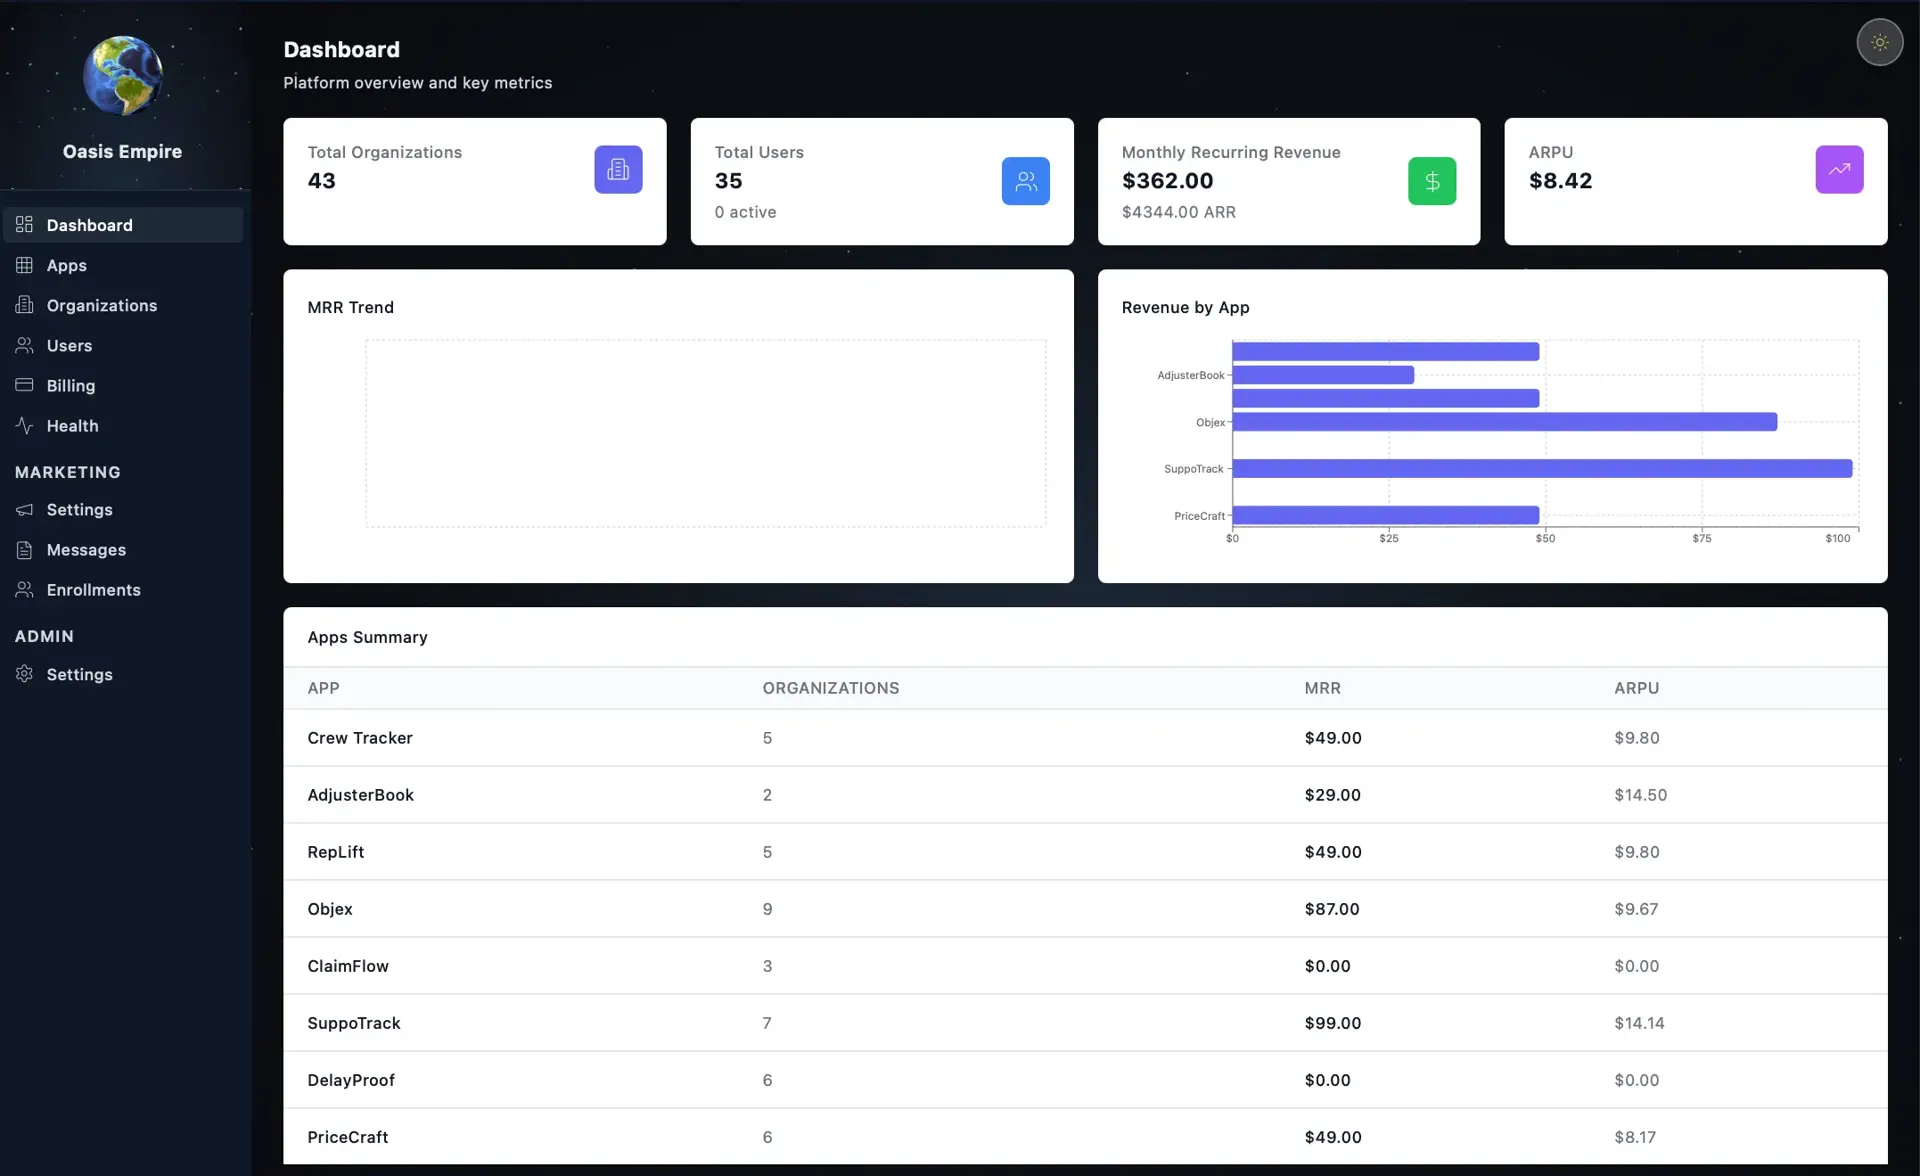The width and height of the screenshot is (1920, 1176).
Task: Open the Billing page
Action: pos(123,385)
